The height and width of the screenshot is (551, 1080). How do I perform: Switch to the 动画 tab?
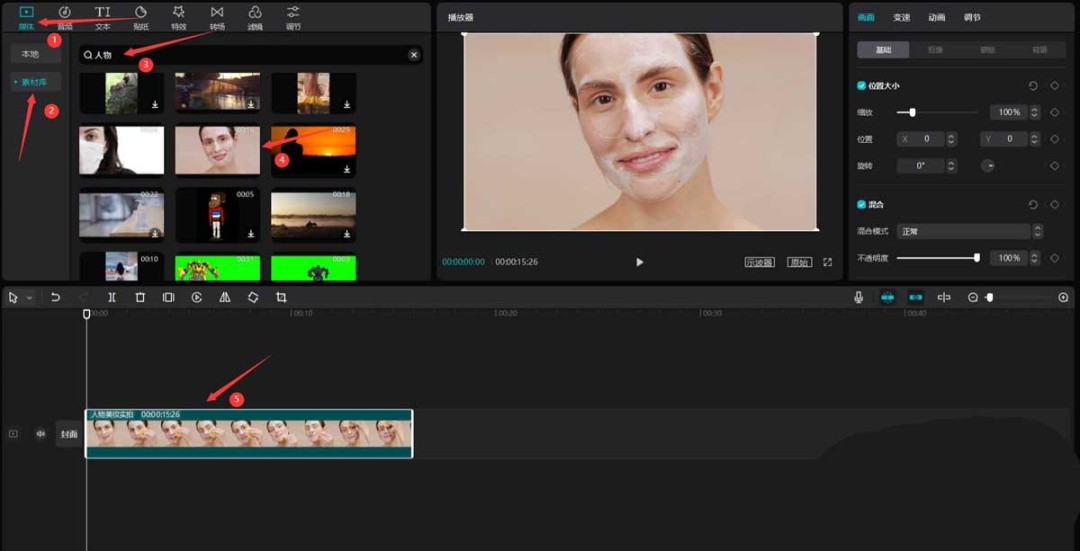coord(936,17)
